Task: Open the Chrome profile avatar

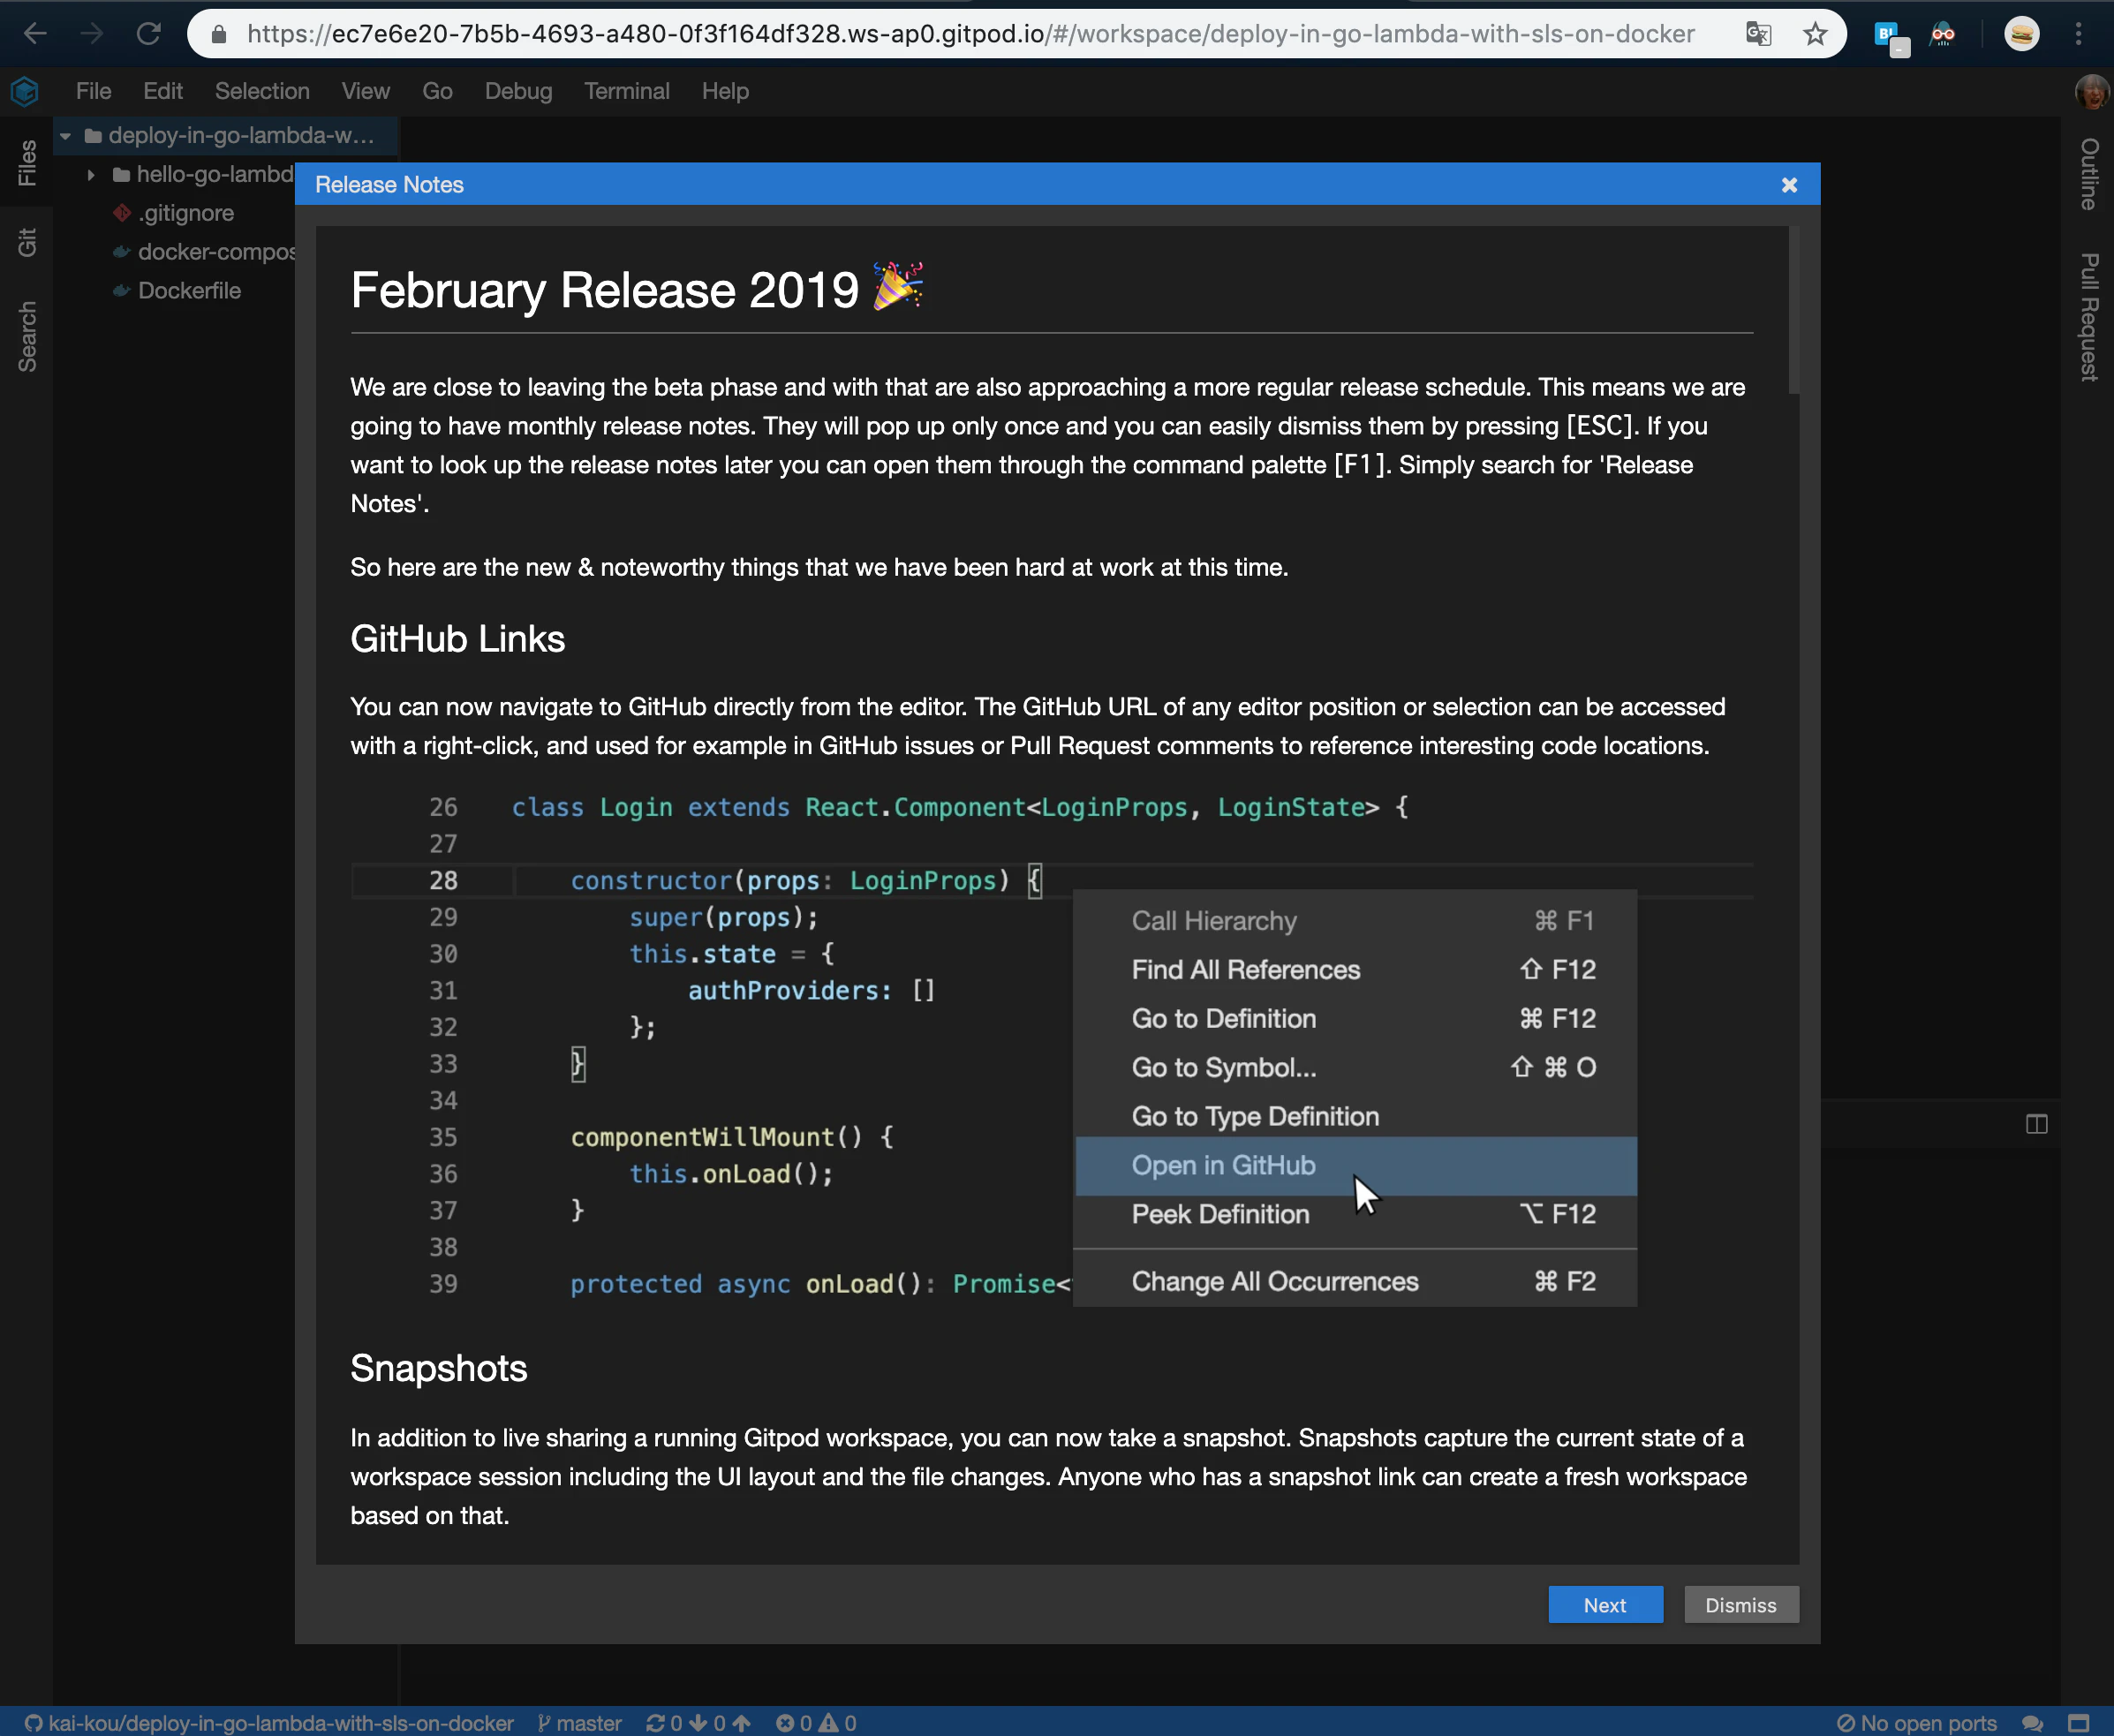Action: [2022, 34]
